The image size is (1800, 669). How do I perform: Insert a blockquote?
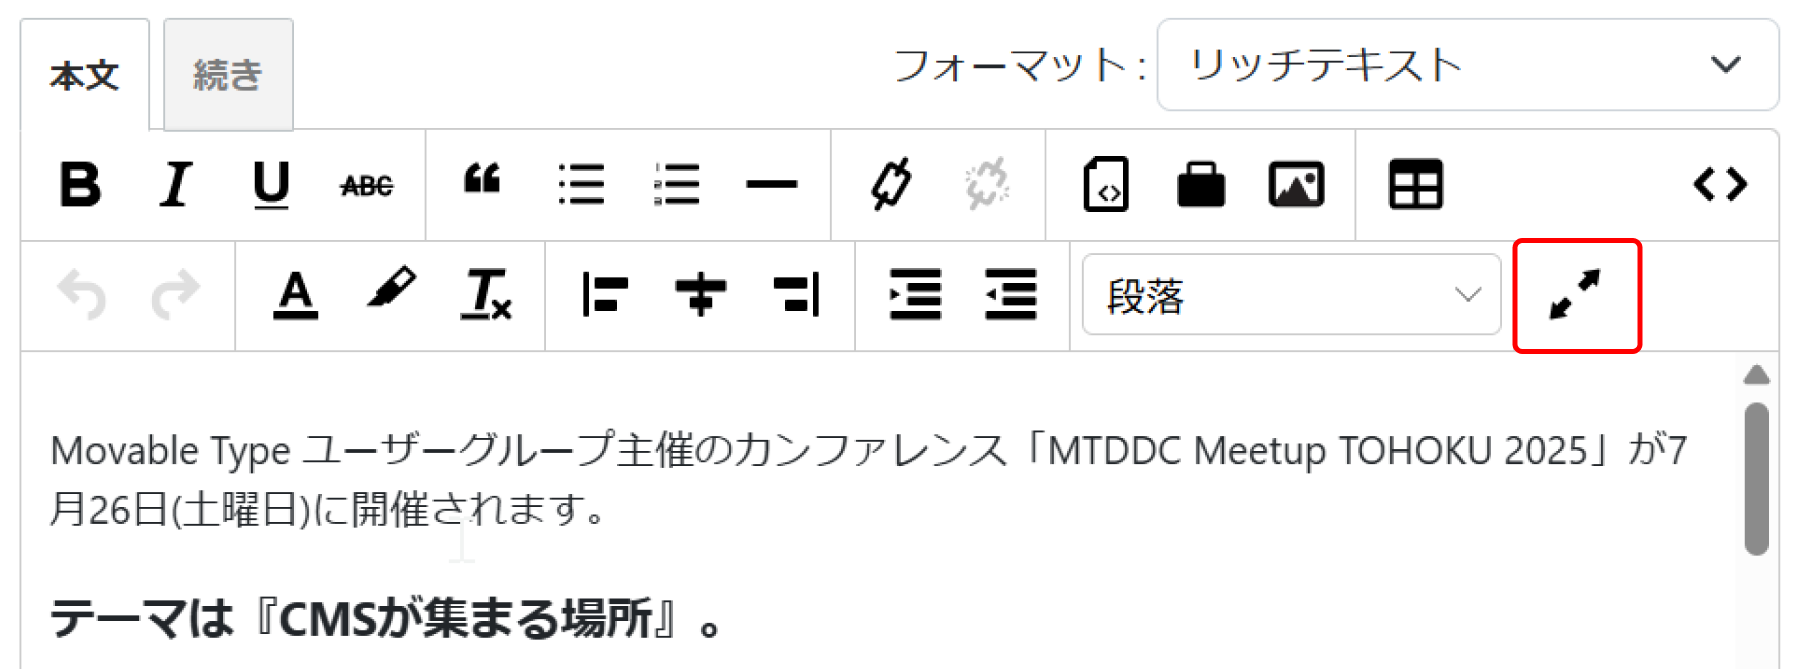tap(482, 181)
